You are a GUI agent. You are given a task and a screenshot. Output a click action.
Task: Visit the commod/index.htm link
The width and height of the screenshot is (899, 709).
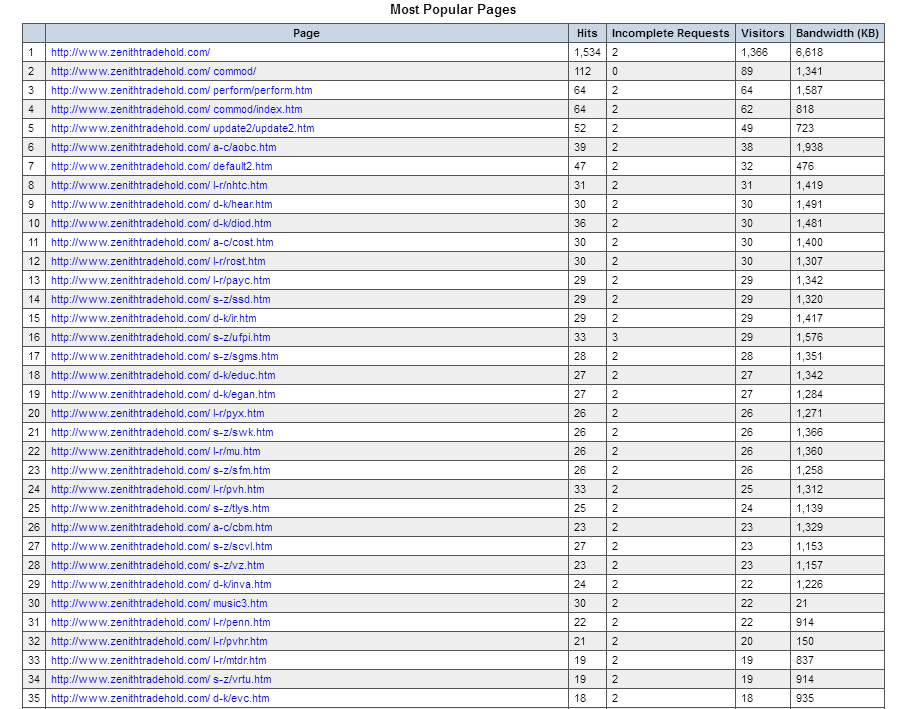tap(177, 109)
